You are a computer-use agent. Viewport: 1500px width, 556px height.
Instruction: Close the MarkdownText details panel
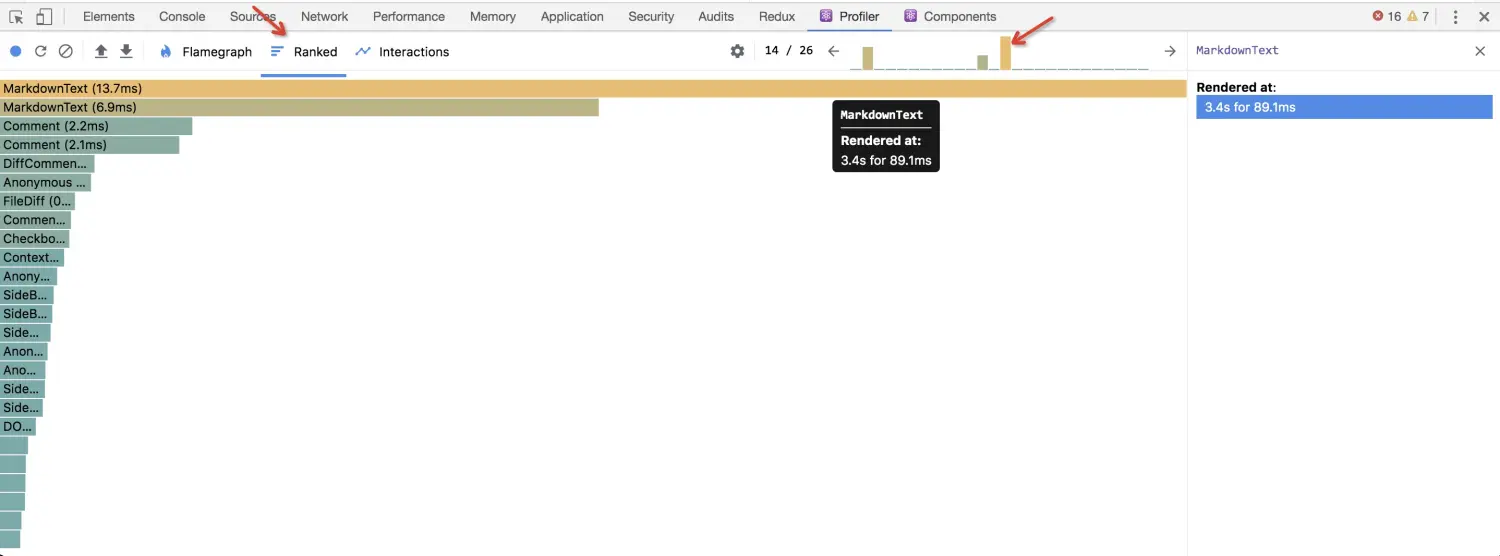(1480, 51)
